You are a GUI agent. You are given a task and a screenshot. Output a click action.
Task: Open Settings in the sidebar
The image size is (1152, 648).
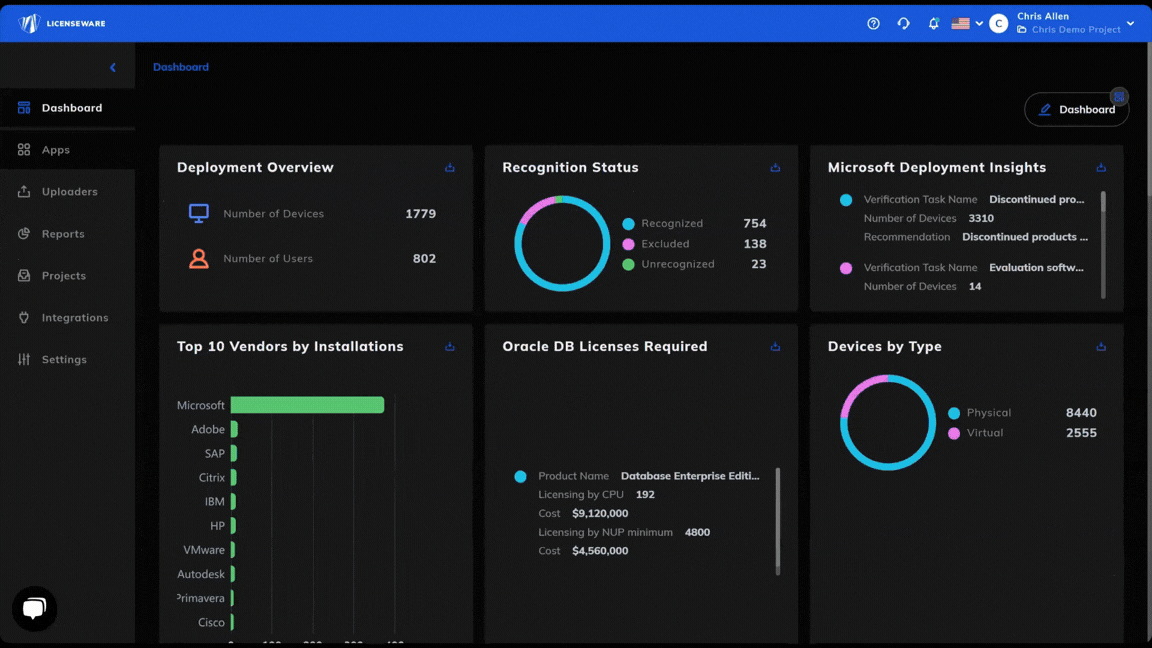point(68,359)
